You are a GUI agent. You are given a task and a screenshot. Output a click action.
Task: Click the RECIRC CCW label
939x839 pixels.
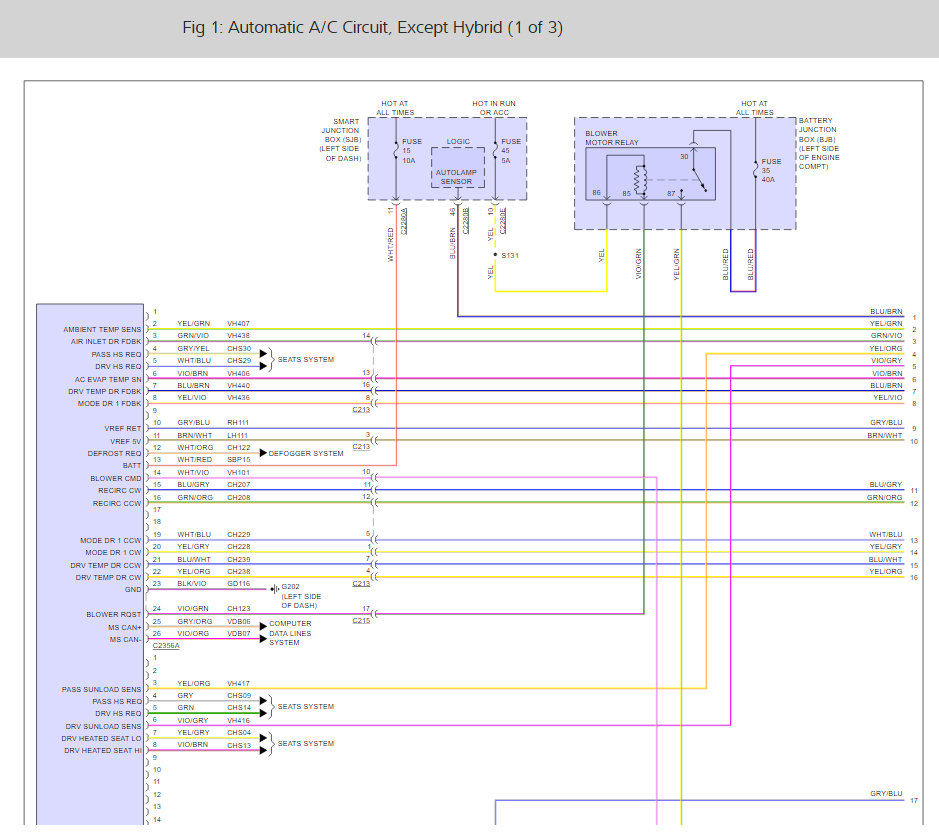coord(117,504)
